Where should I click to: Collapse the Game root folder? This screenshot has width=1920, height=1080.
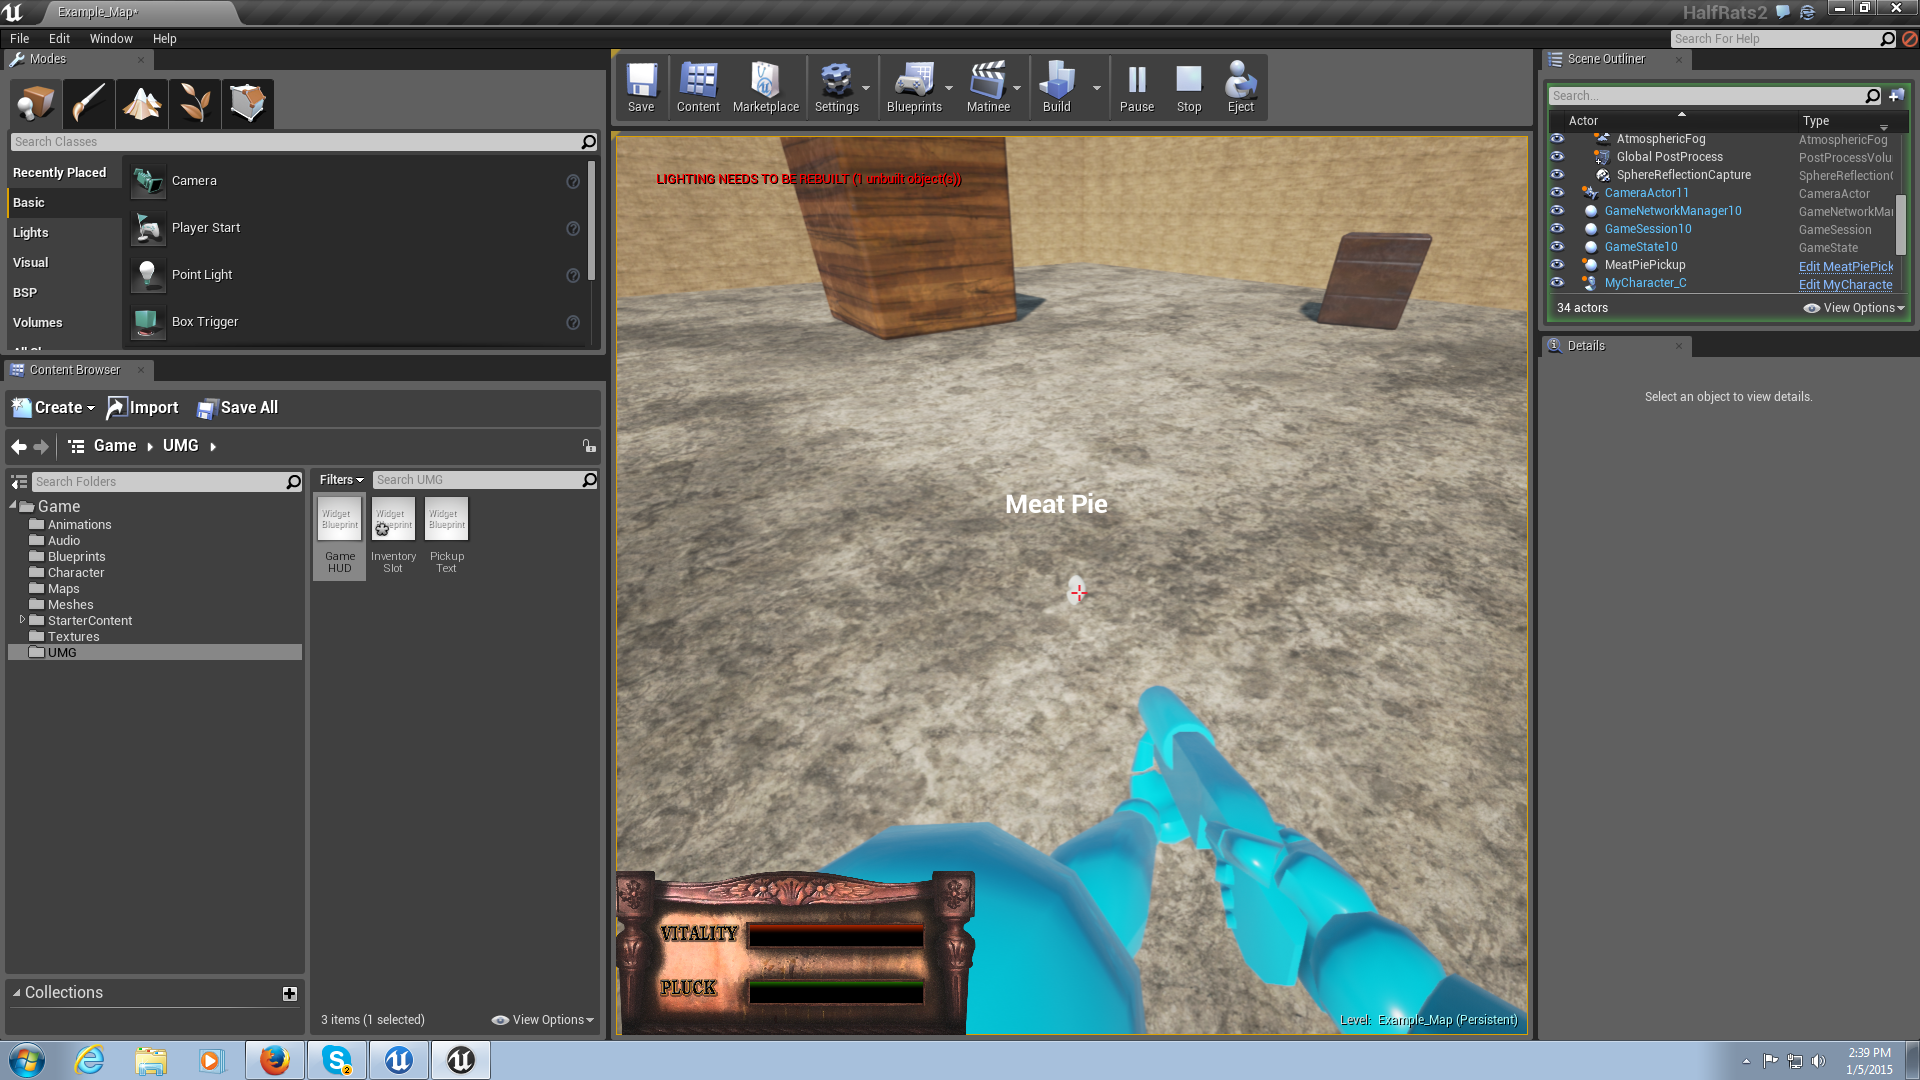point(13,506)
